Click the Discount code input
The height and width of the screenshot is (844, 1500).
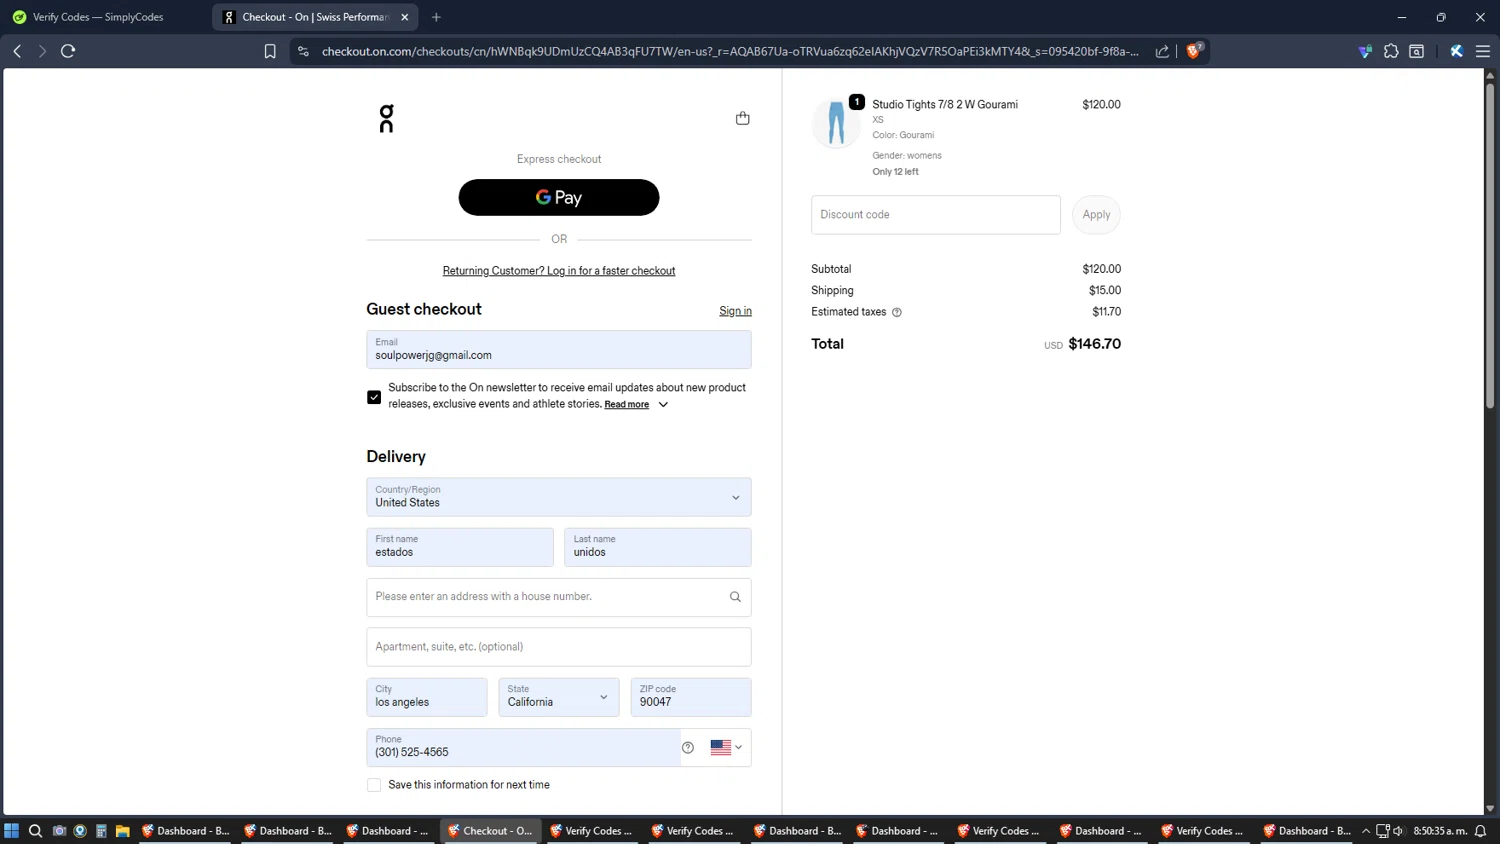click(x=936, y=215)
